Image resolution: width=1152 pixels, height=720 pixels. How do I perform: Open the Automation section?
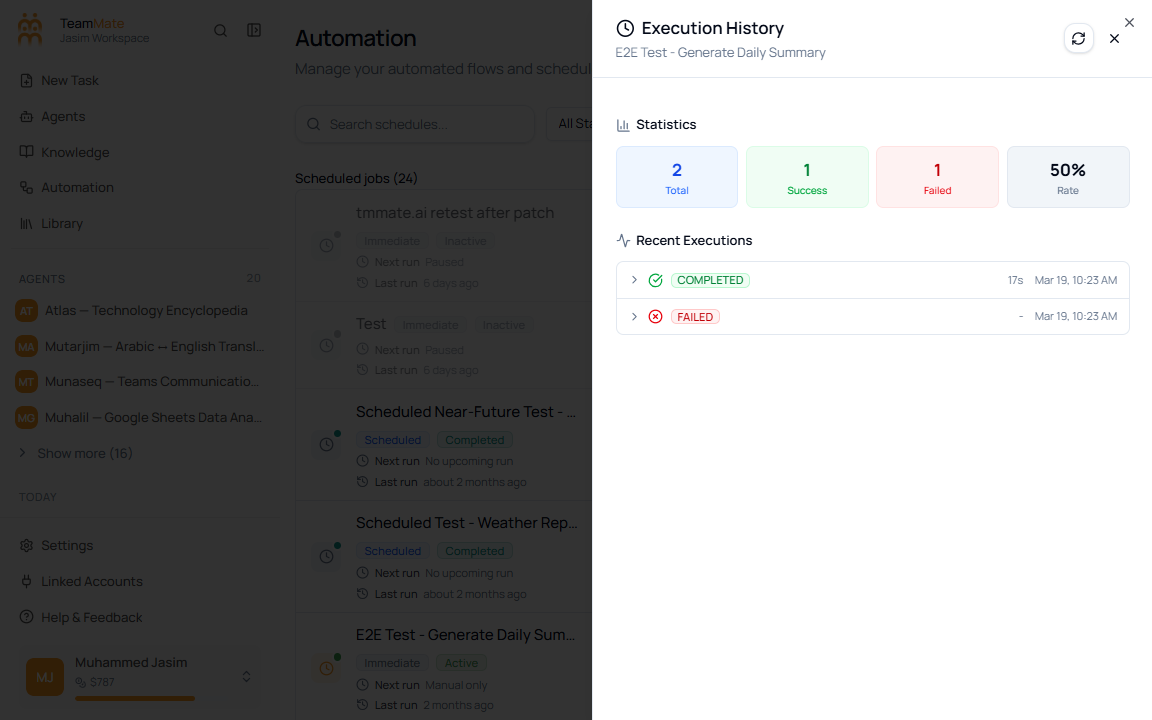click(140, 187)
